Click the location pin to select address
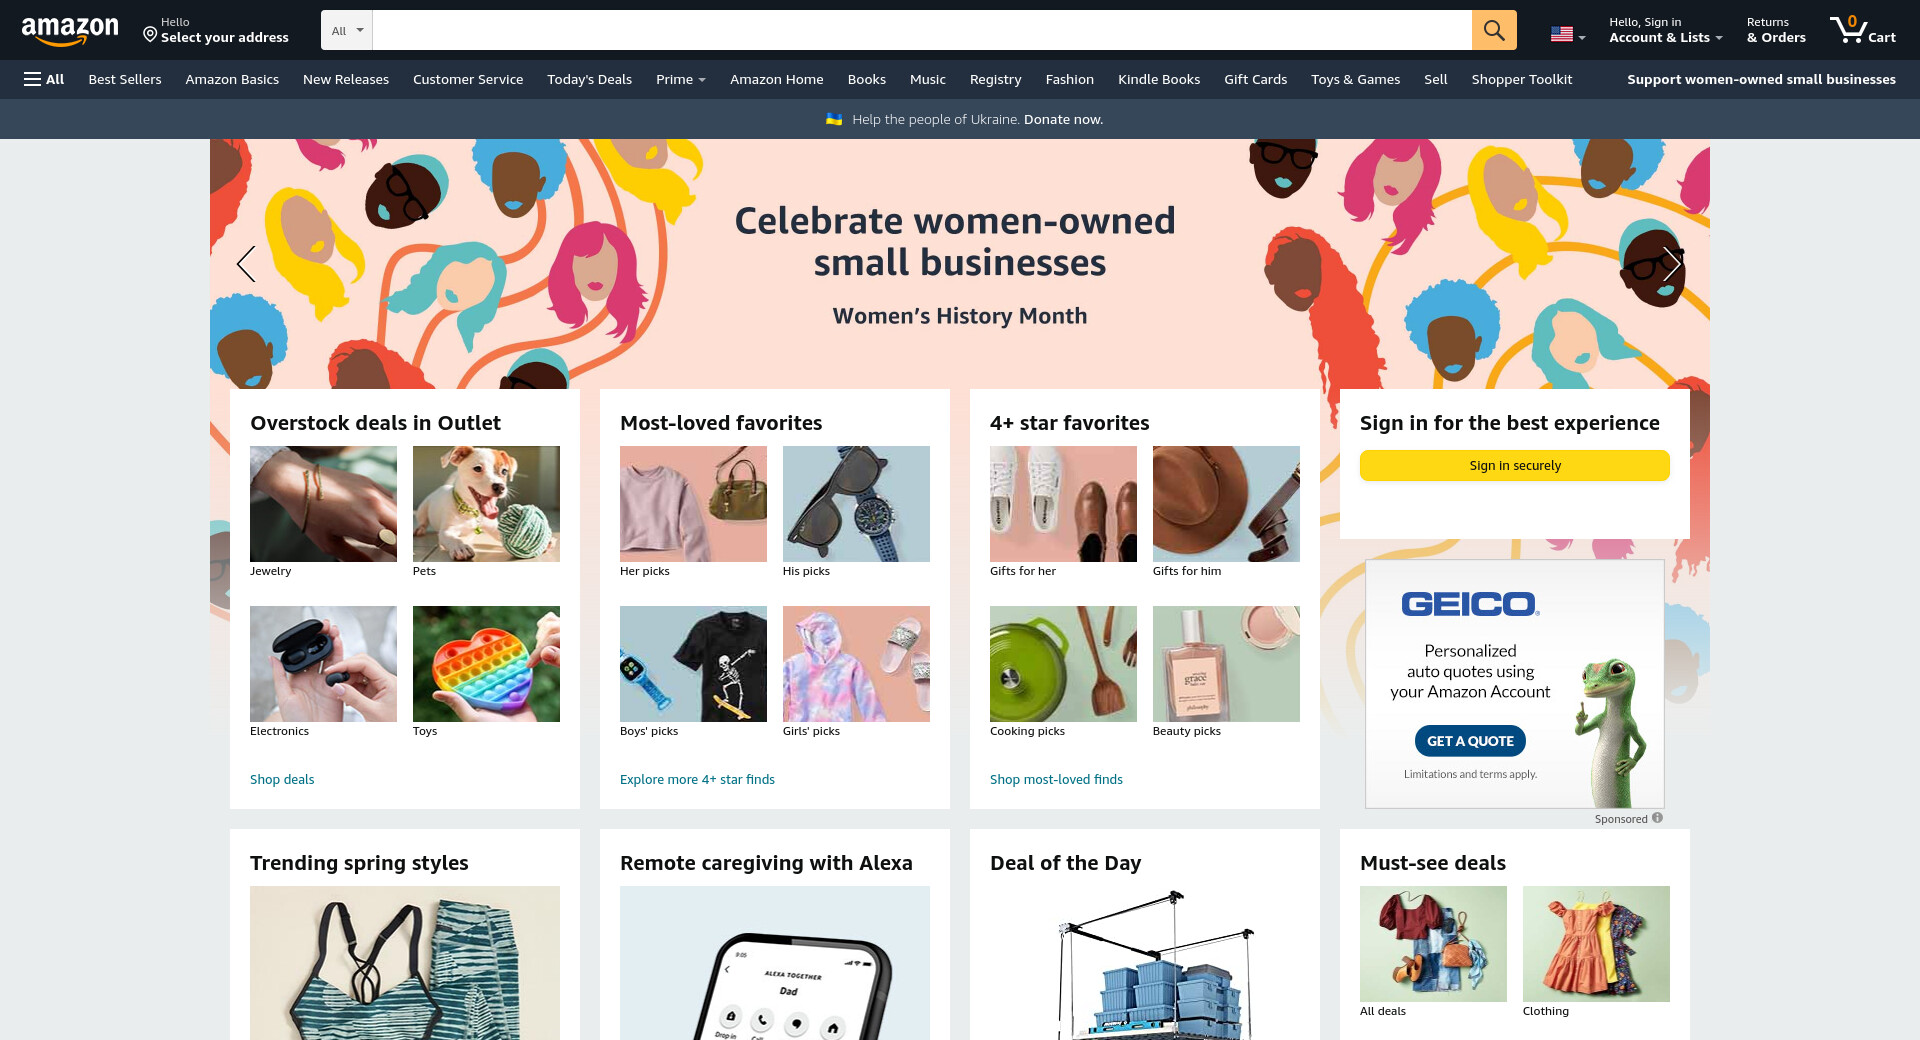This screenshot has width=1920, height=1040. coord(150,35)
